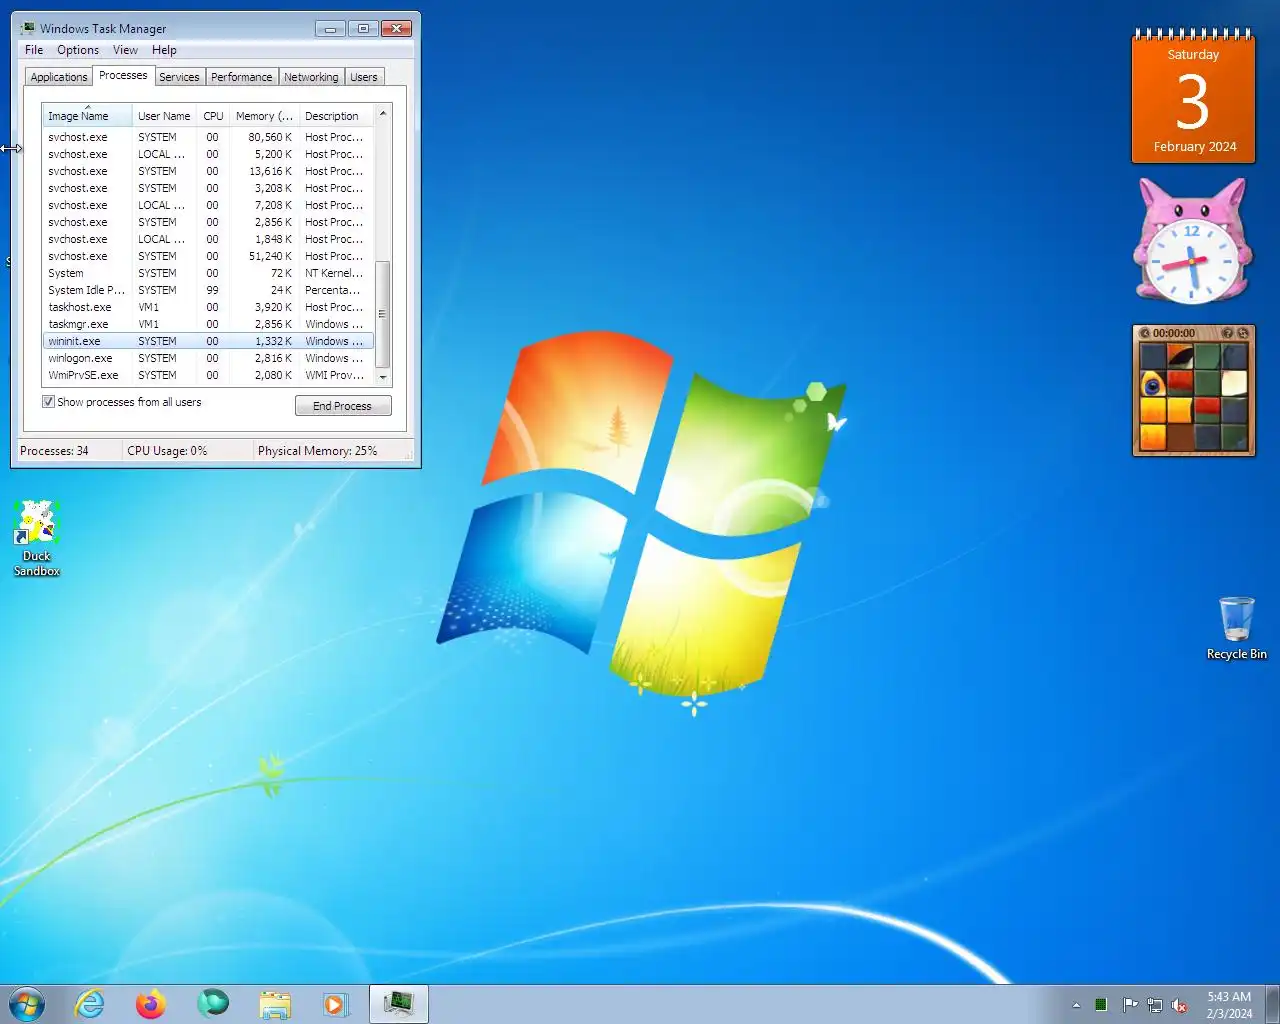Click the Physical Memory 25% status entry
The height and width of the screenshot is (1024, 1280).
[x=318, y=451]
